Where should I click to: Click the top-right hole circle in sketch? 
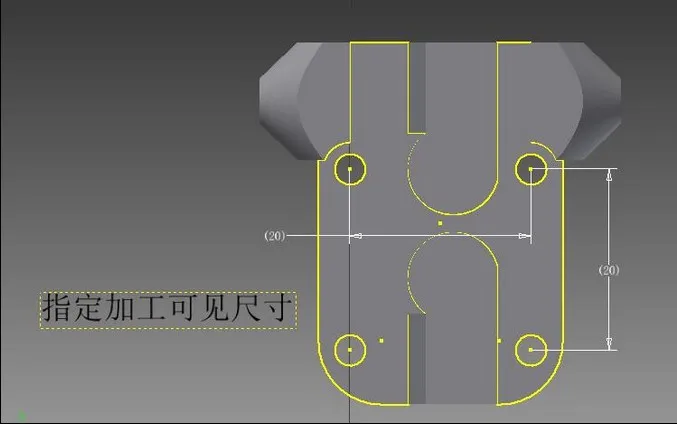click(x=531, y=169)
